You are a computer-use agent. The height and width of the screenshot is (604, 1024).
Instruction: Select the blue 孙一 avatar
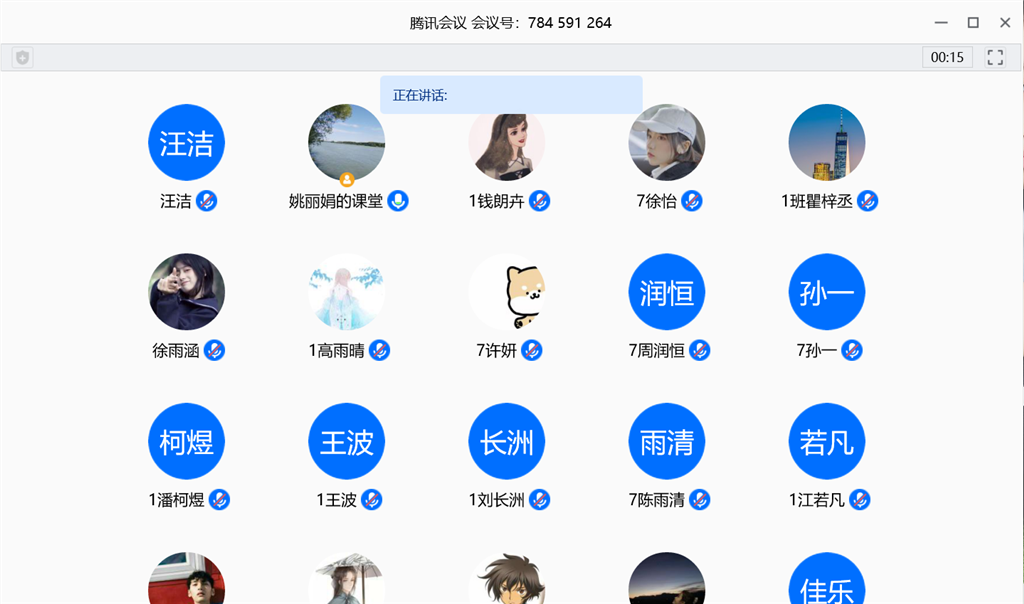click(x=827, y=292)
